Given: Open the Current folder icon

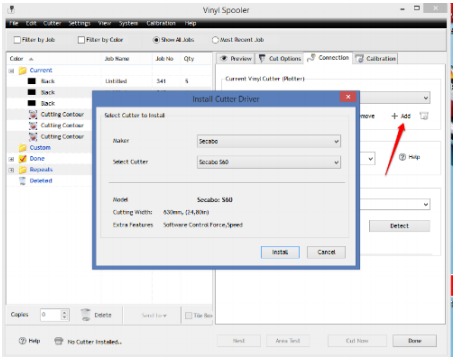Looking at the screenshot, I should click(x=22, y=70).
